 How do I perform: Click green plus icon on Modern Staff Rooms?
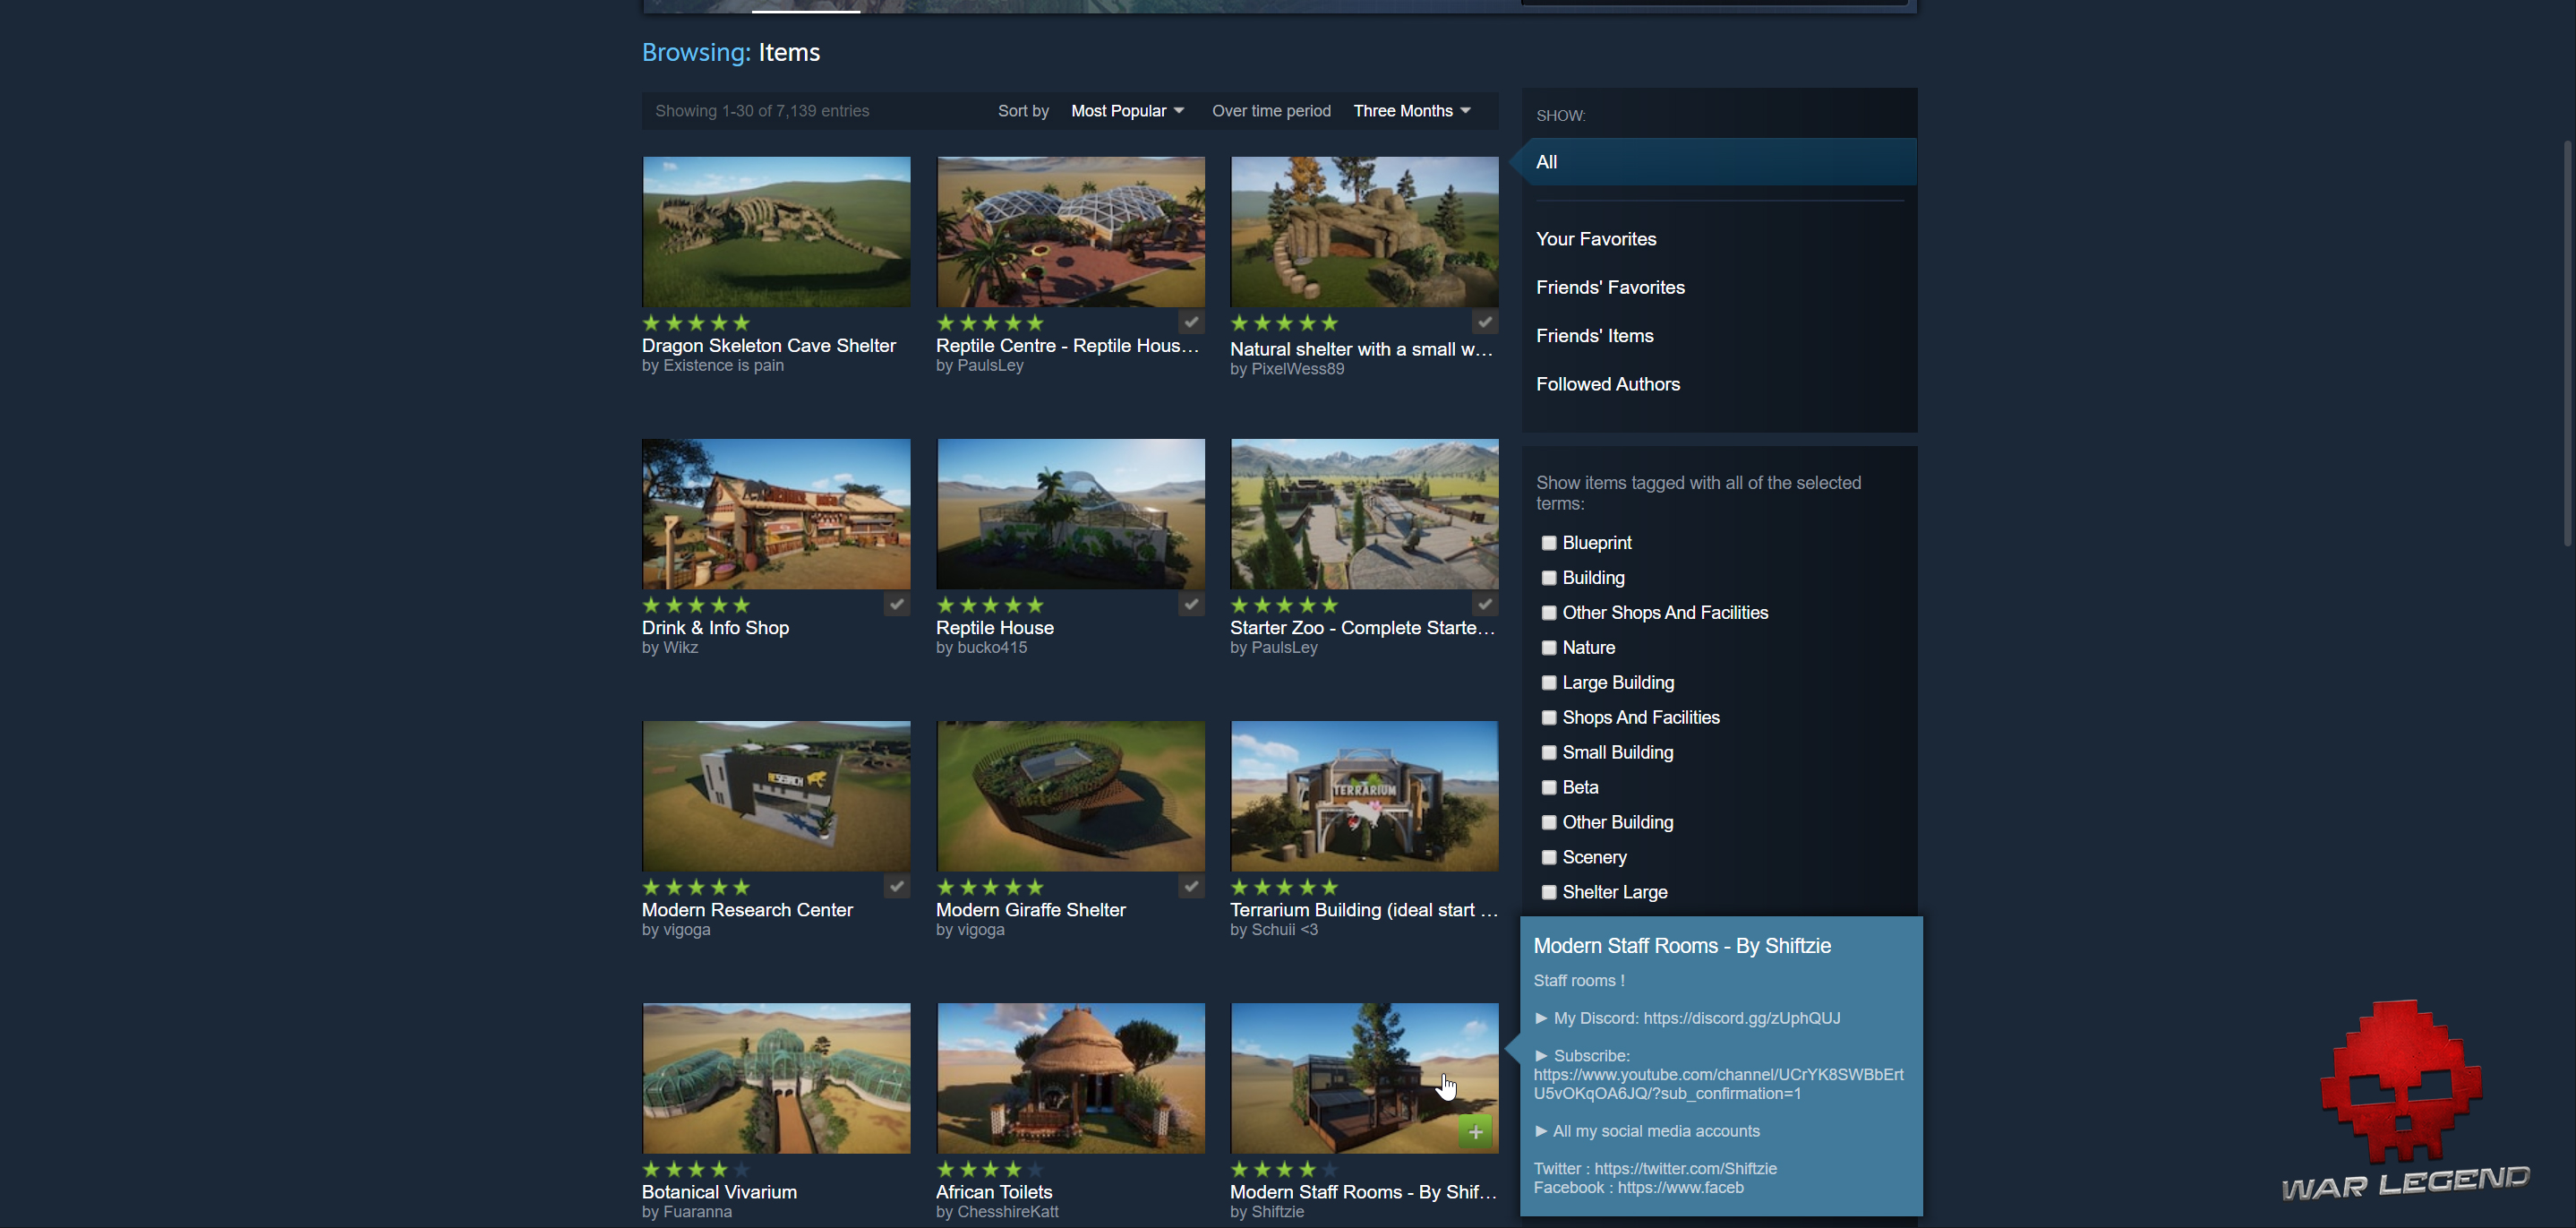1475,1131
